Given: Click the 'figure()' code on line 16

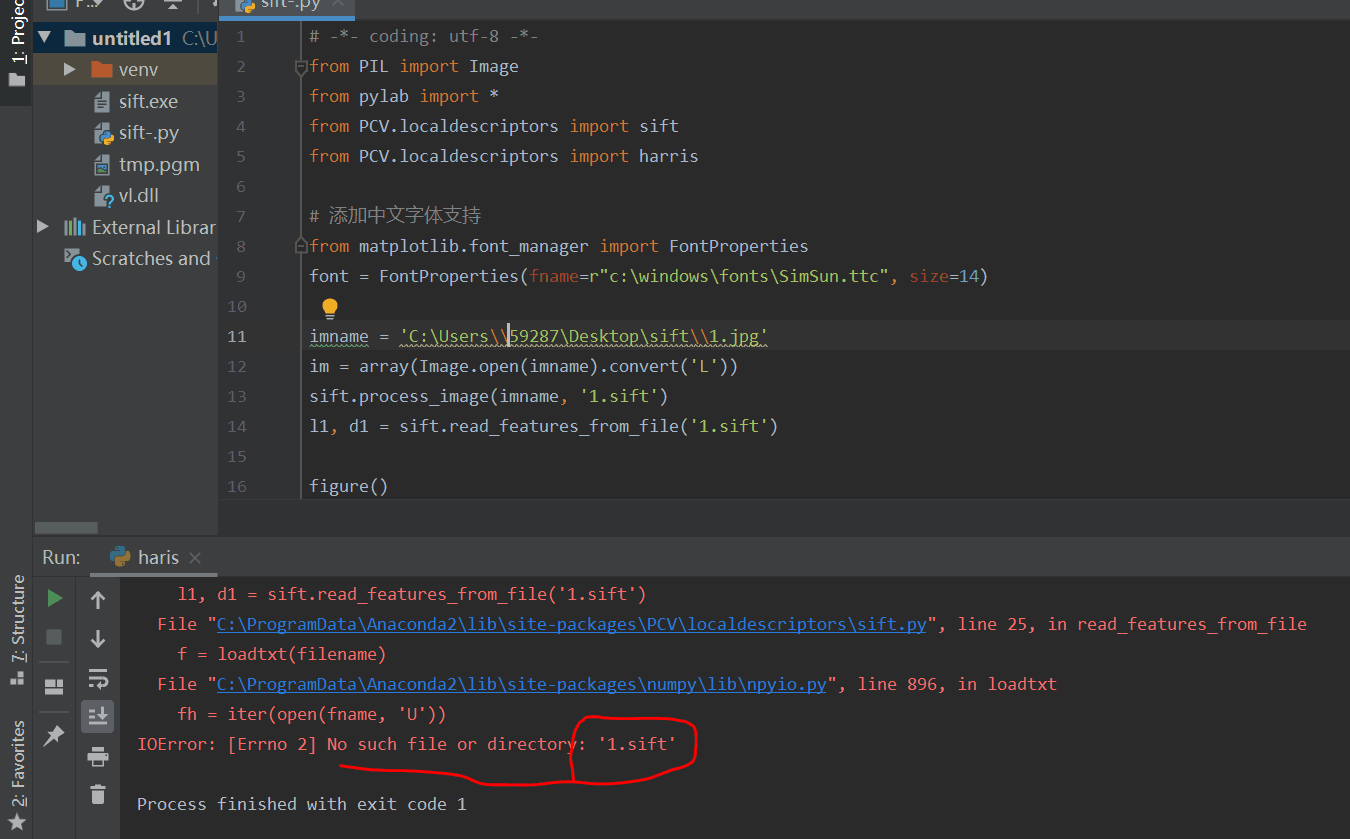Looking at the screenshot, I should click(x=348, y=486).
